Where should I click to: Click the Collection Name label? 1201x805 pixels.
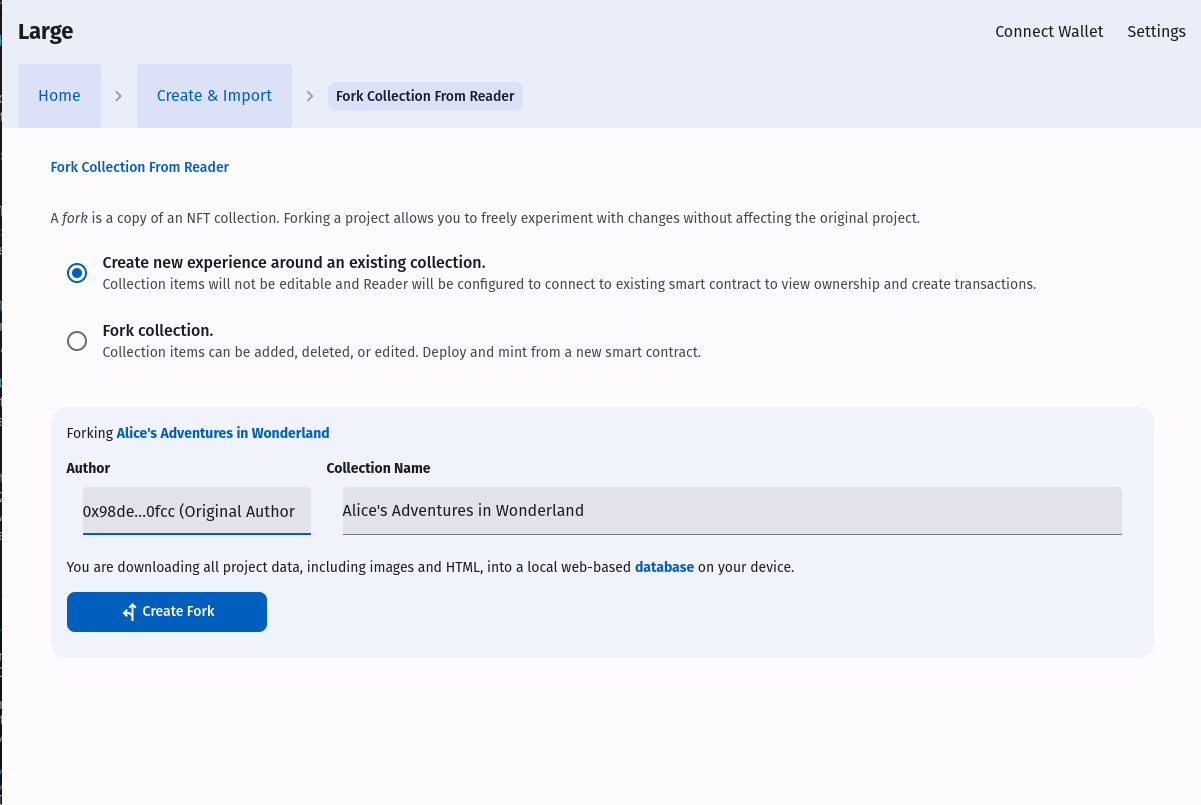(x=378, y=468)
